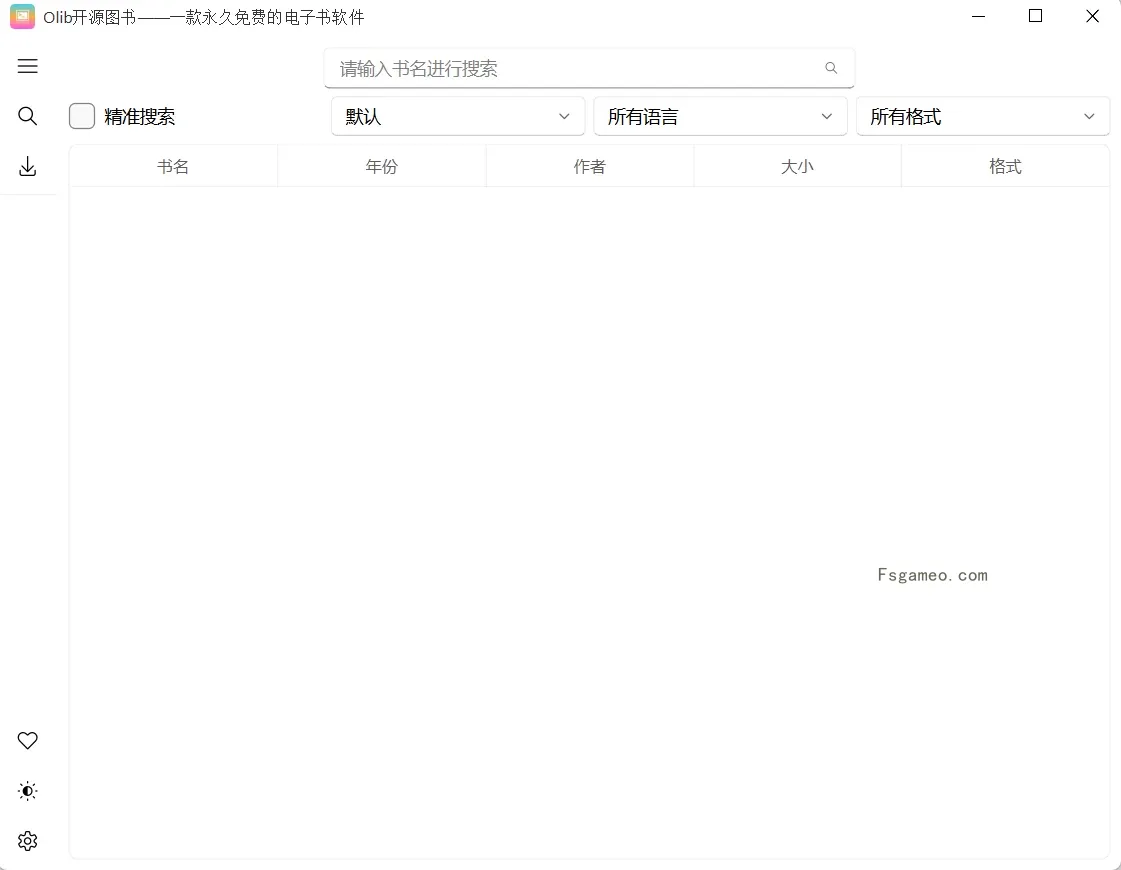Open the downloads page icon in sidebar

[27, 167]
